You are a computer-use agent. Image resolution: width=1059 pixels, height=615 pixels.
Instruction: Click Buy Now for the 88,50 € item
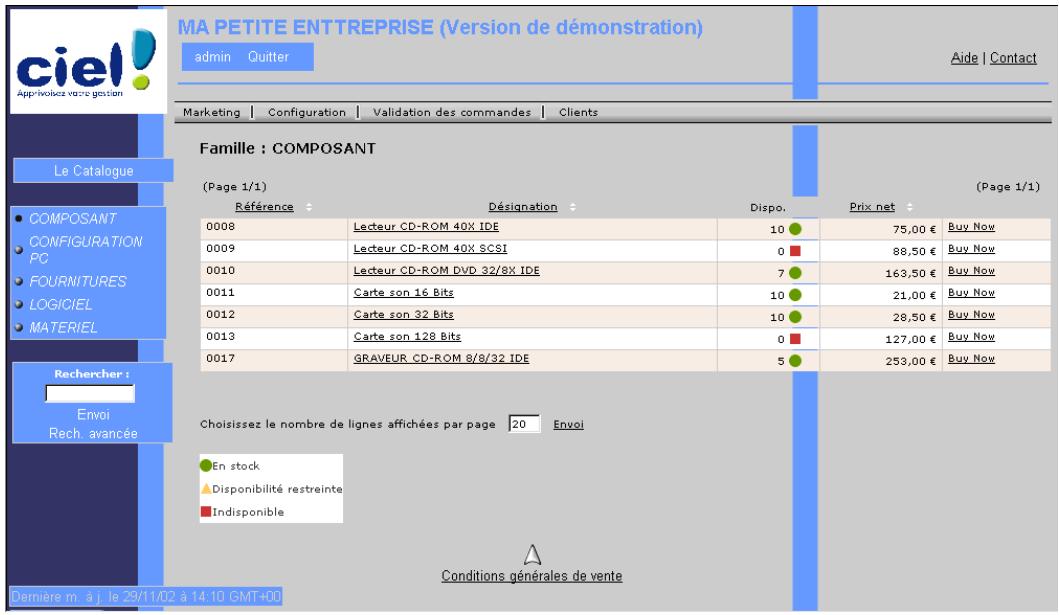(x=971, y=248)
